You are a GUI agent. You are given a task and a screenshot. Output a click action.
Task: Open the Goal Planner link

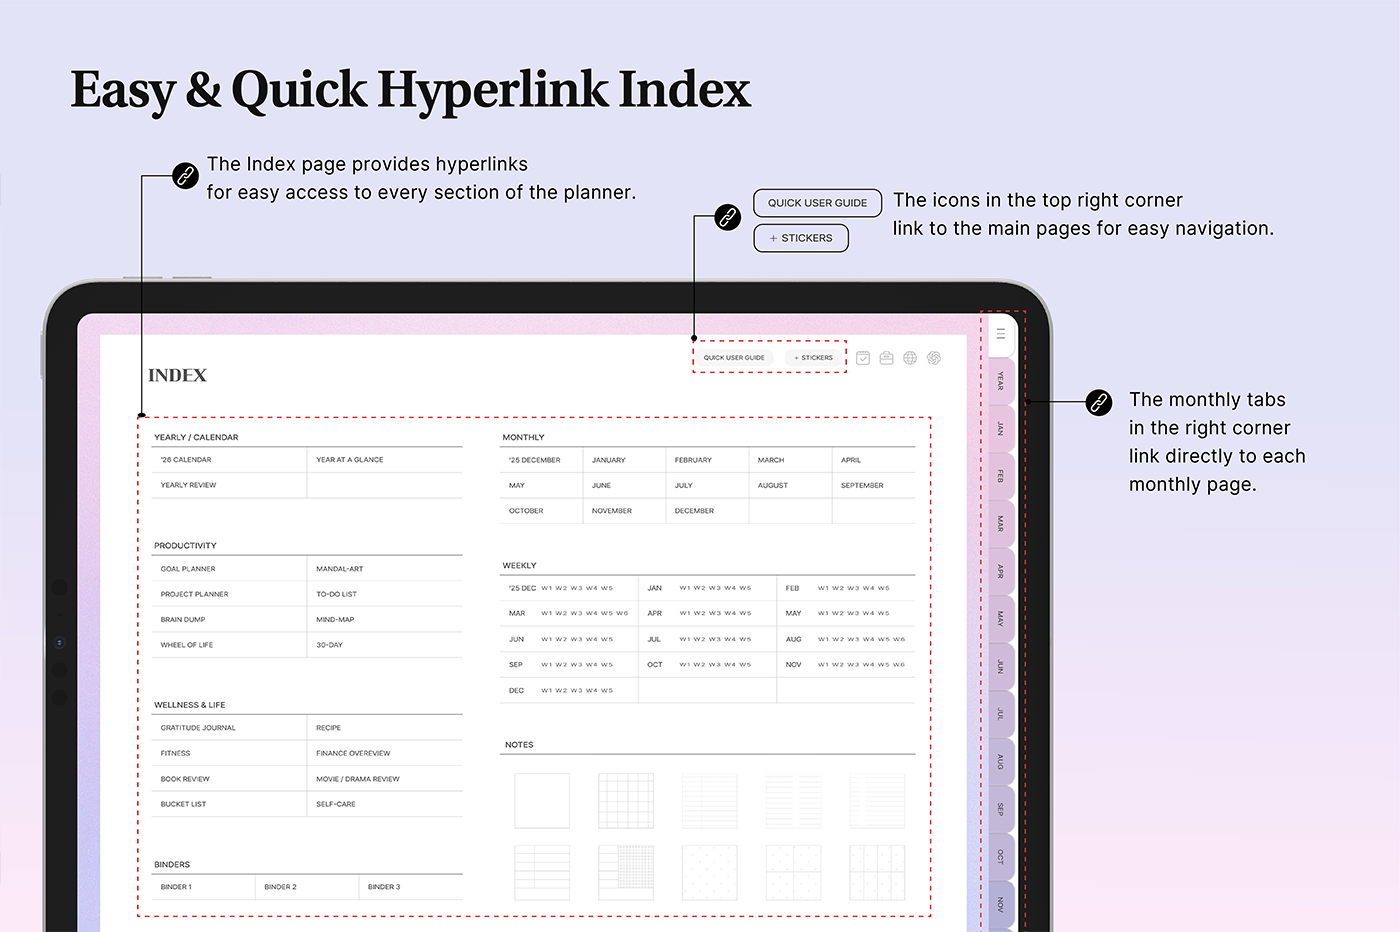(188, 569)
